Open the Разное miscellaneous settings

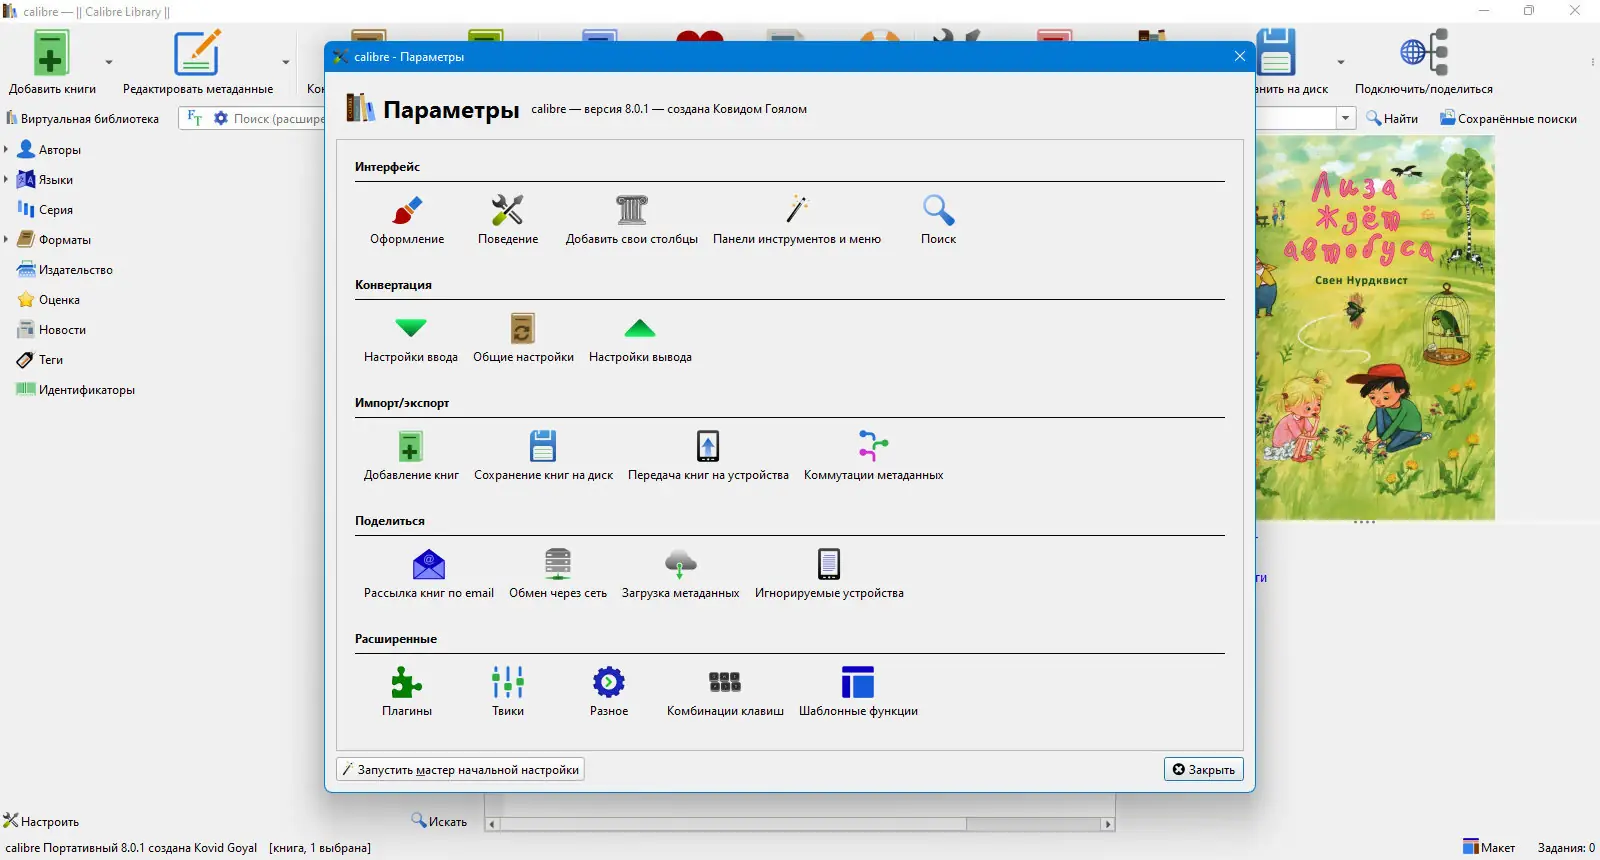[x=609, y=692]
